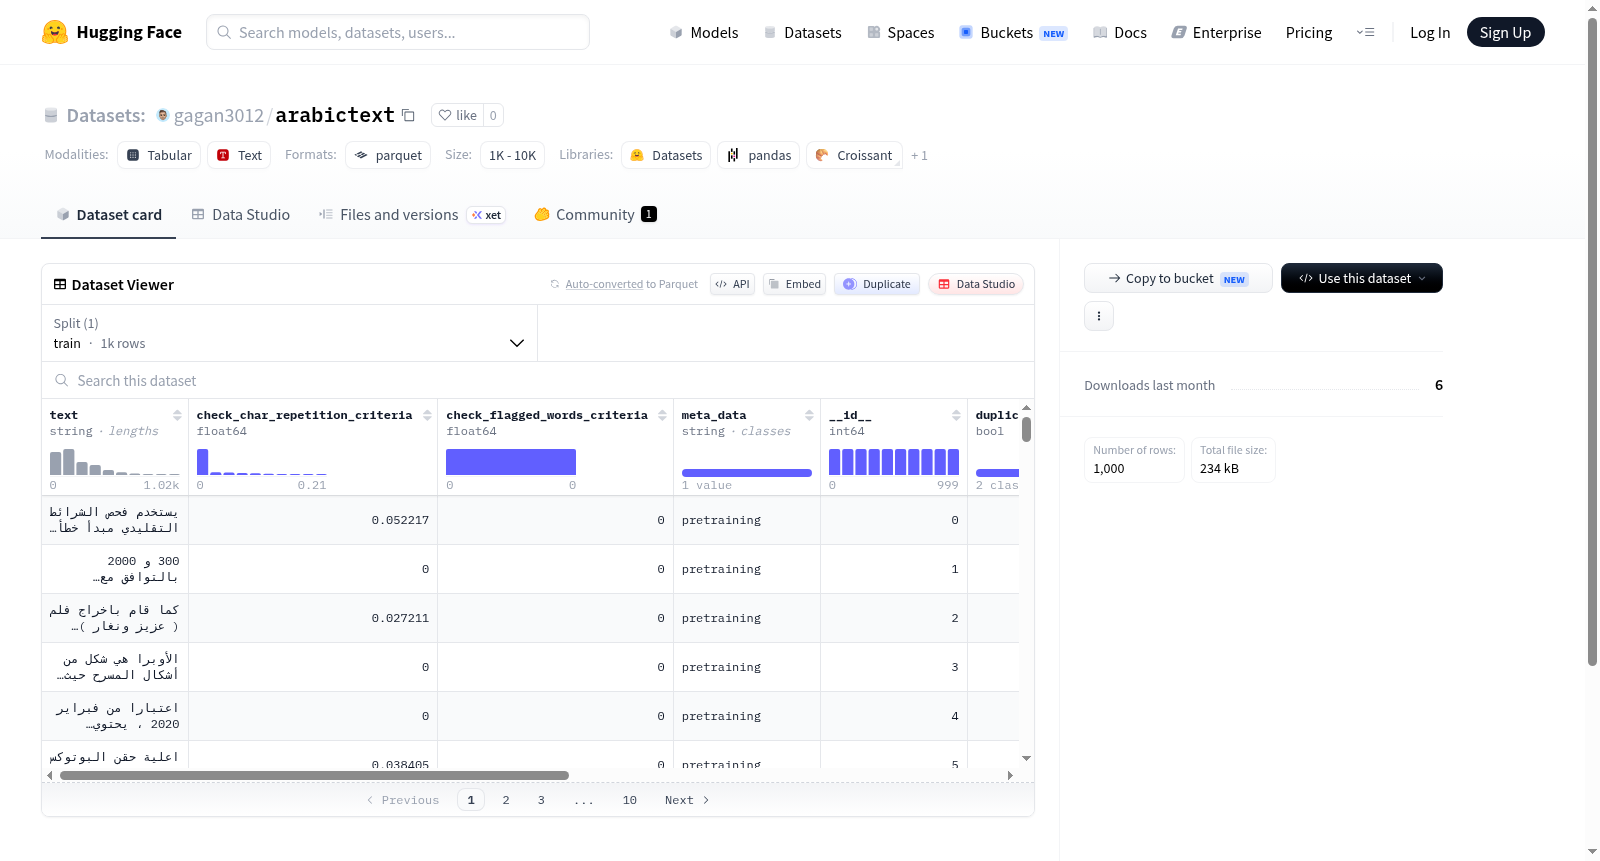
Task: Open the three-dot more options button
Action: point(1099,316)
